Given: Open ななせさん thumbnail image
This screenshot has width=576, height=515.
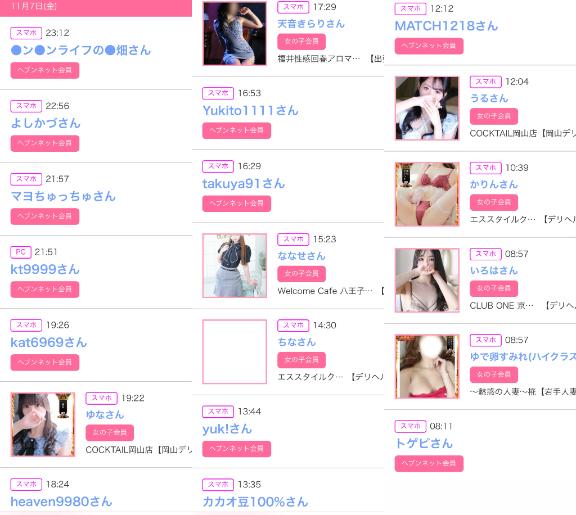Looking at the screenshot, I should click(x=235, y=265).
